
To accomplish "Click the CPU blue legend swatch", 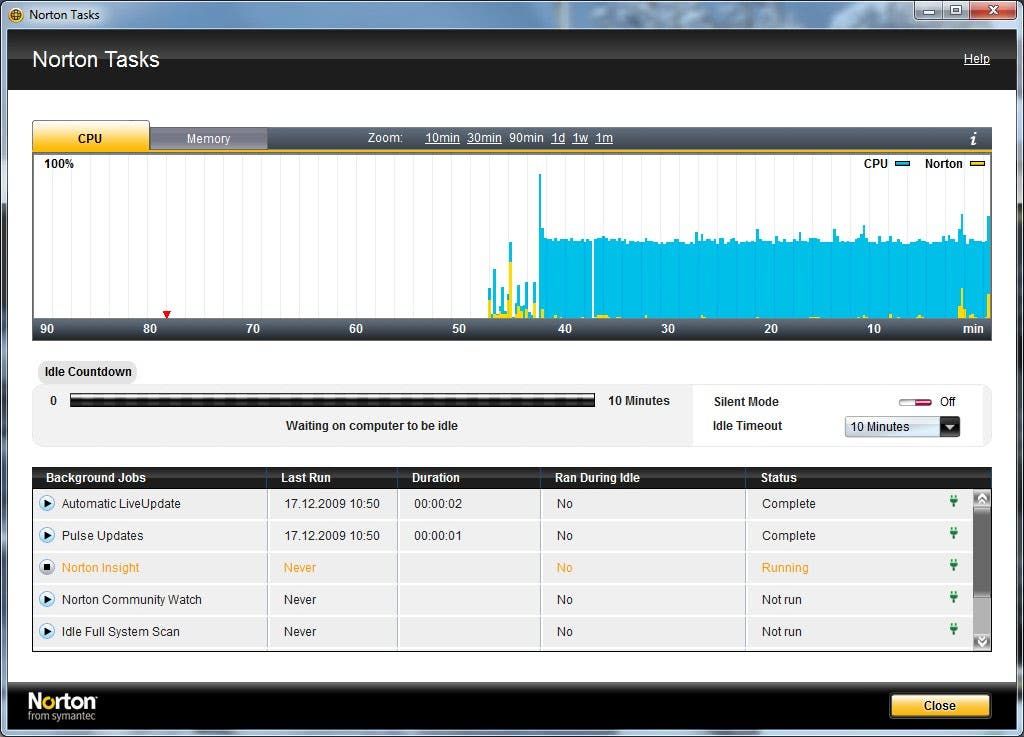I will (903, 164).
